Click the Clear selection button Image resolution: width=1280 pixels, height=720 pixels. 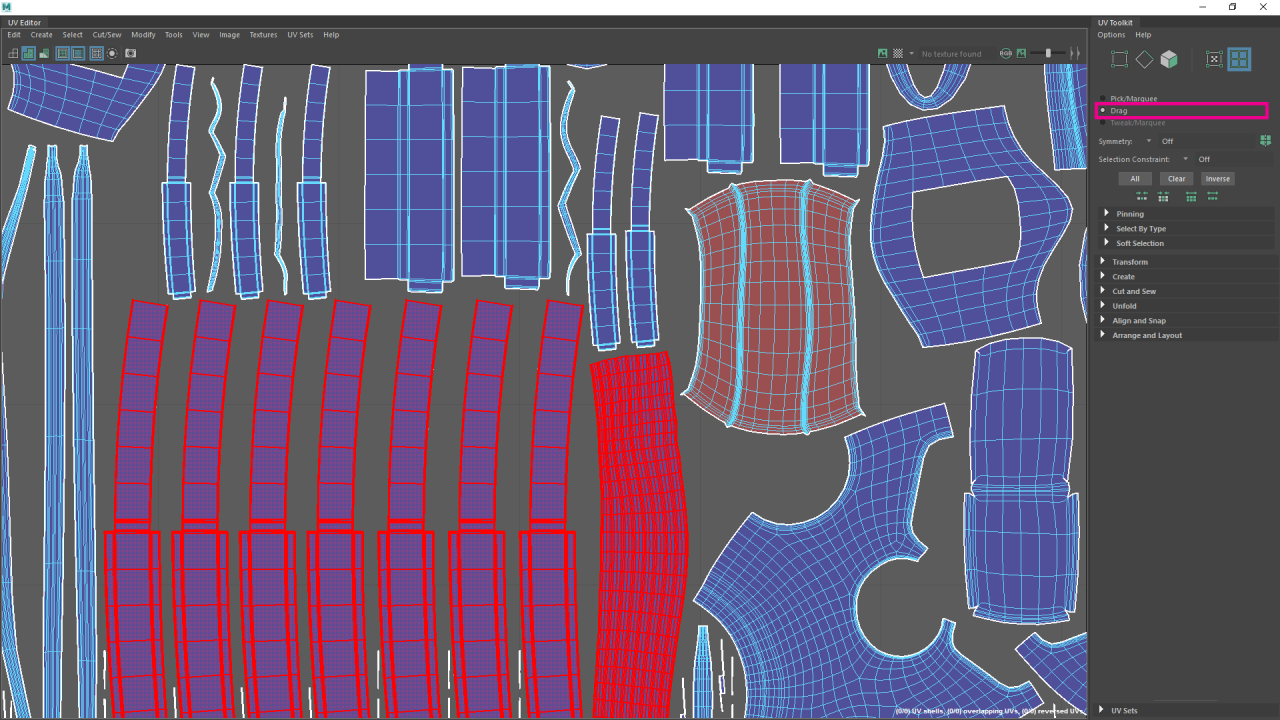[x=1176, y=179]
